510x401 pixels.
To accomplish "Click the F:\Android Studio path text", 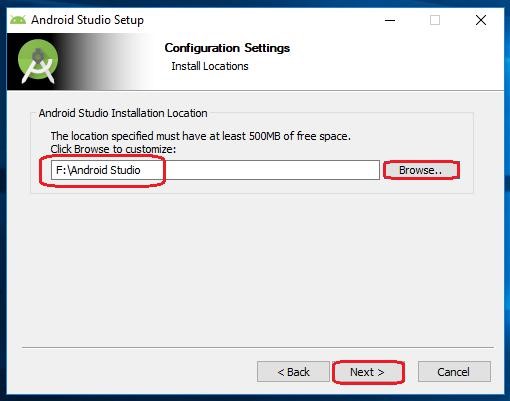I will click(98, 170).
